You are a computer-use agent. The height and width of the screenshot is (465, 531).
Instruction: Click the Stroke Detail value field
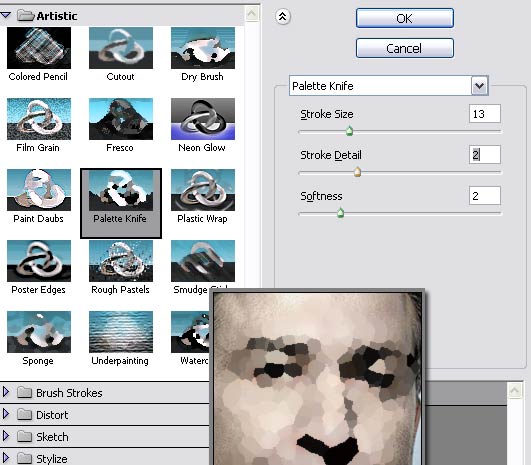tap(485, 155)
